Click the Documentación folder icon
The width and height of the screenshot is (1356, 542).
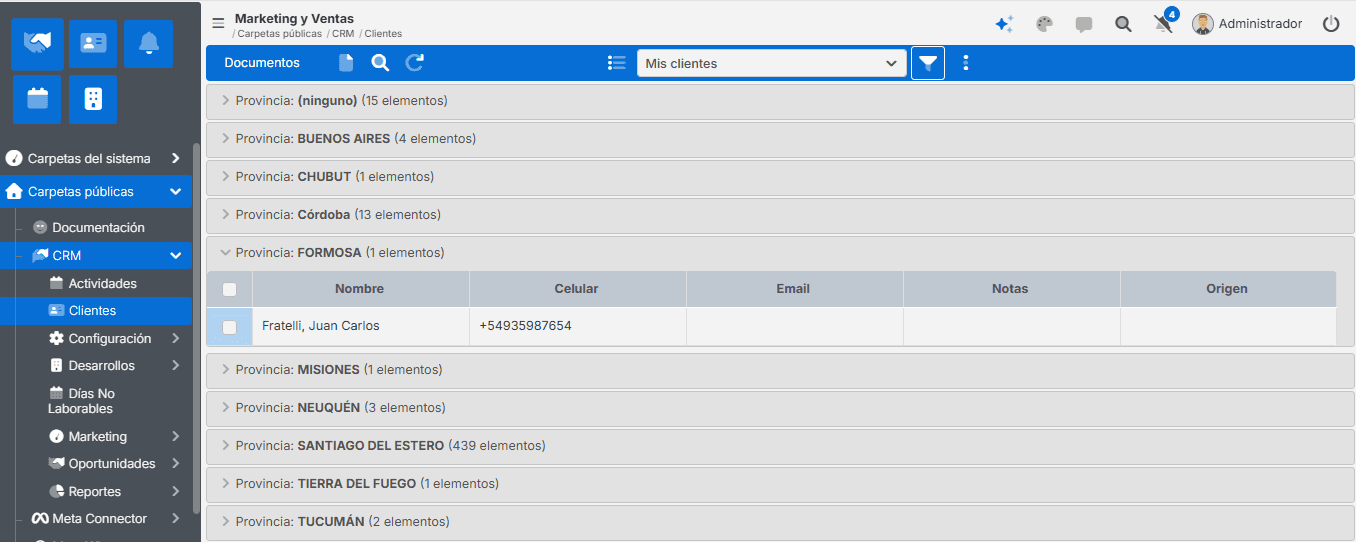click(40, 228)
